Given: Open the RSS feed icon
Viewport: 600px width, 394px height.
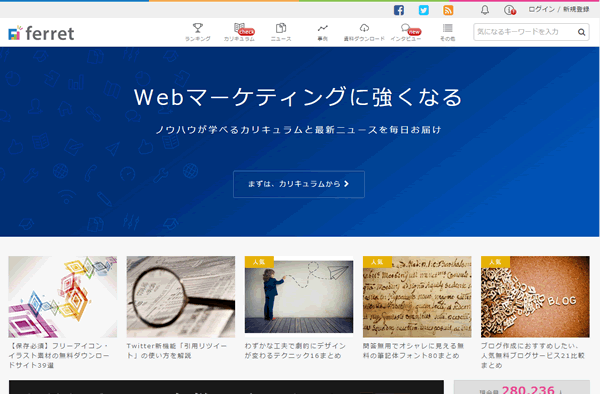Looking at the screenshot, I should click(448, 10).
